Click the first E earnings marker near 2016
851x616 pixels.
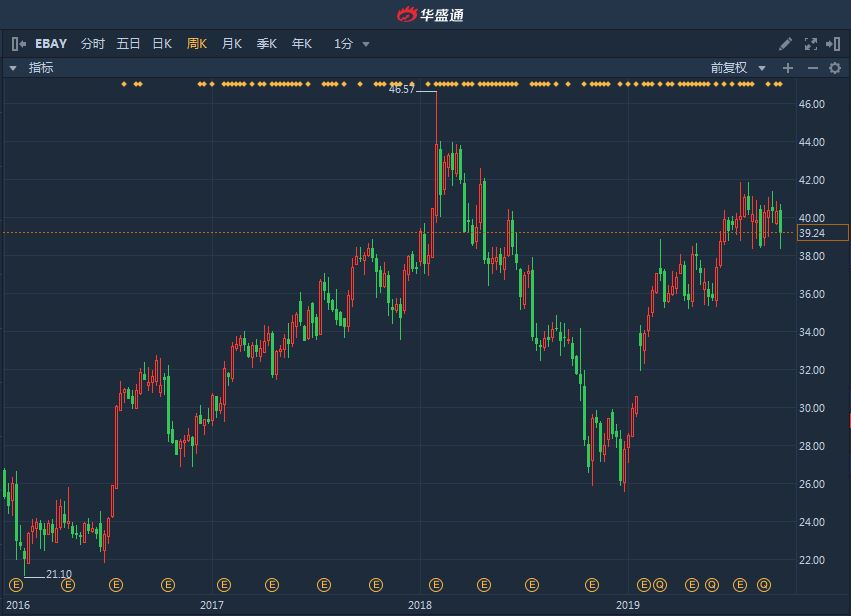pos(16,584)
